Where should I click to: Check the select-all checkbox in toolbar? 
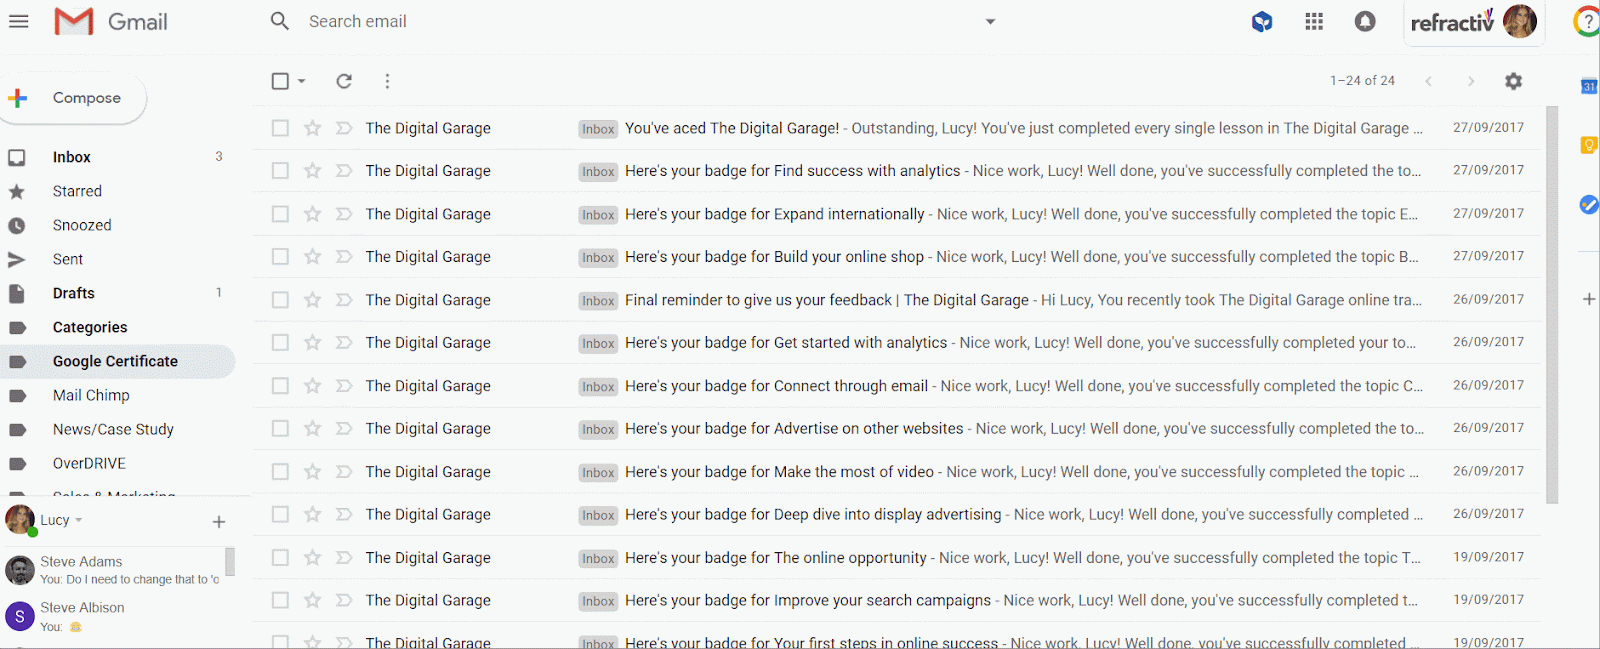pos(280,81)
